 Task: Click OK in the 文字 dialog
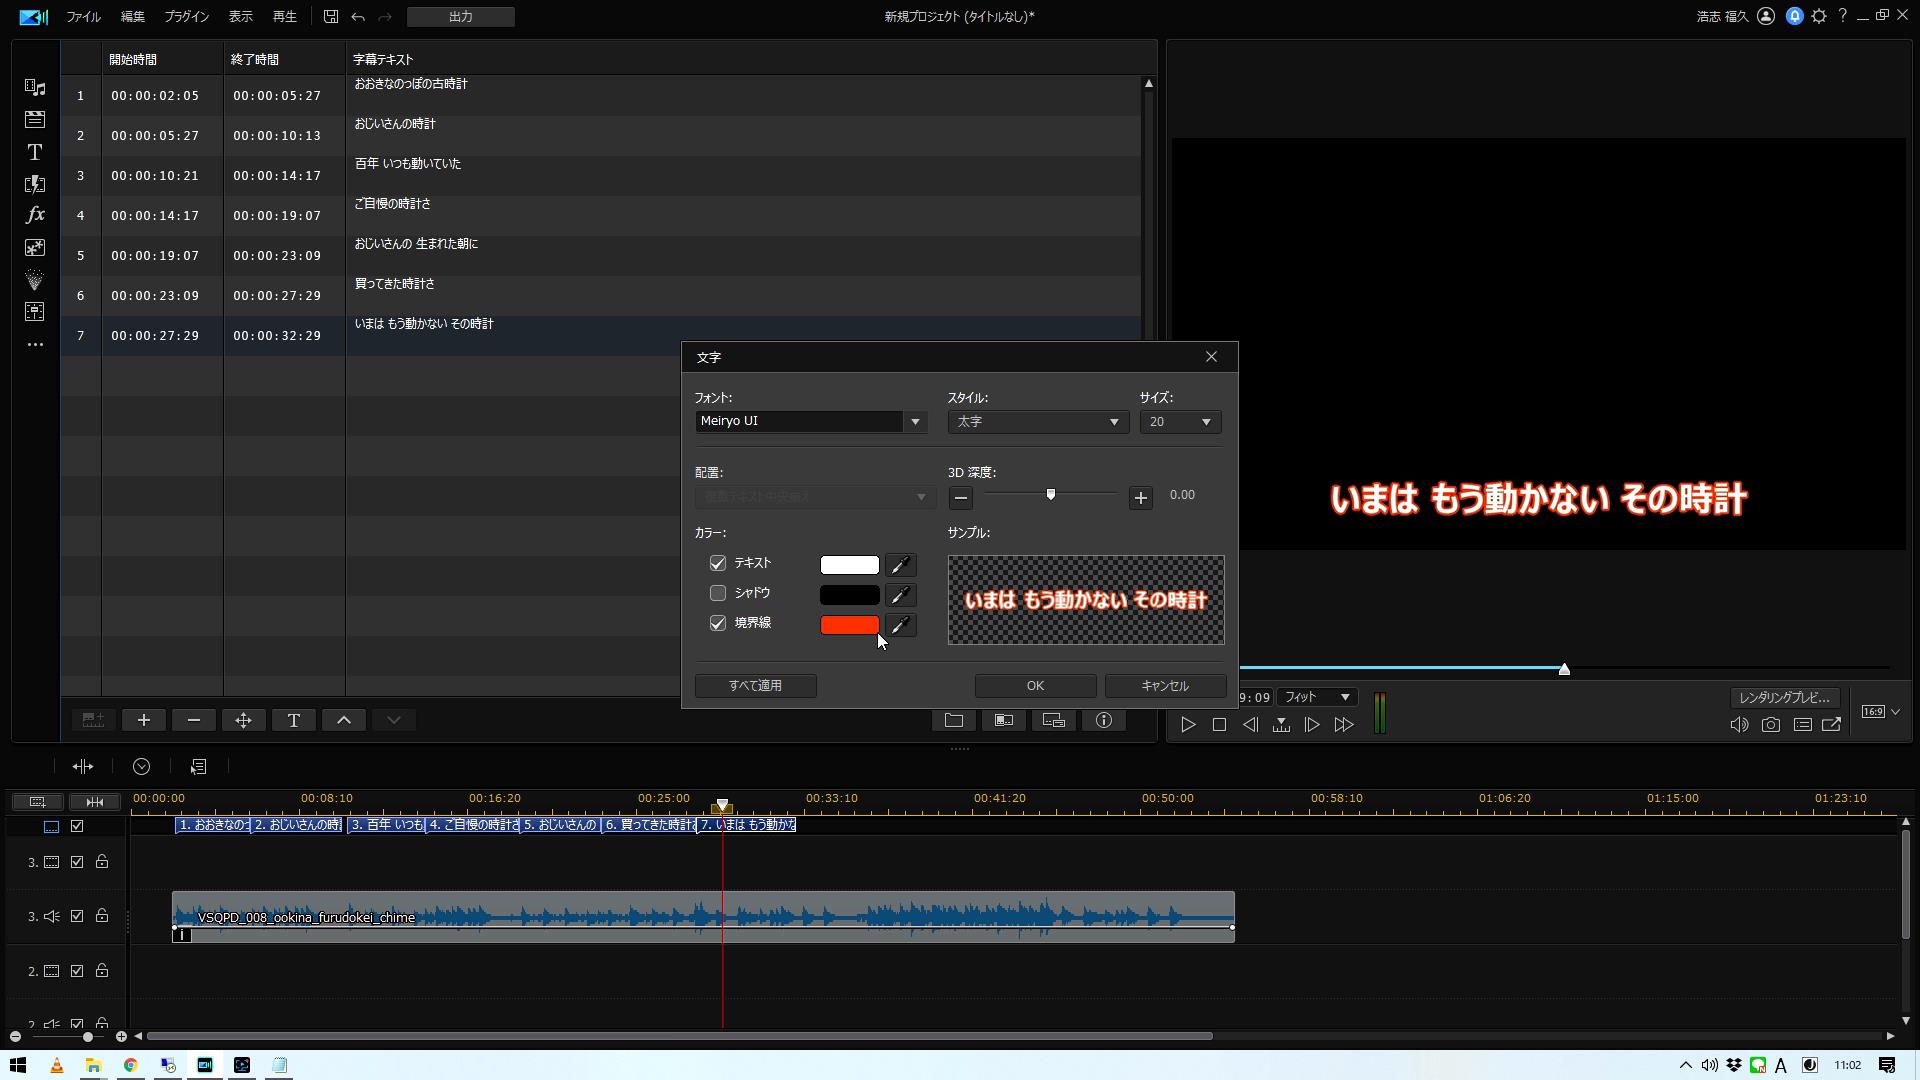1035,686
